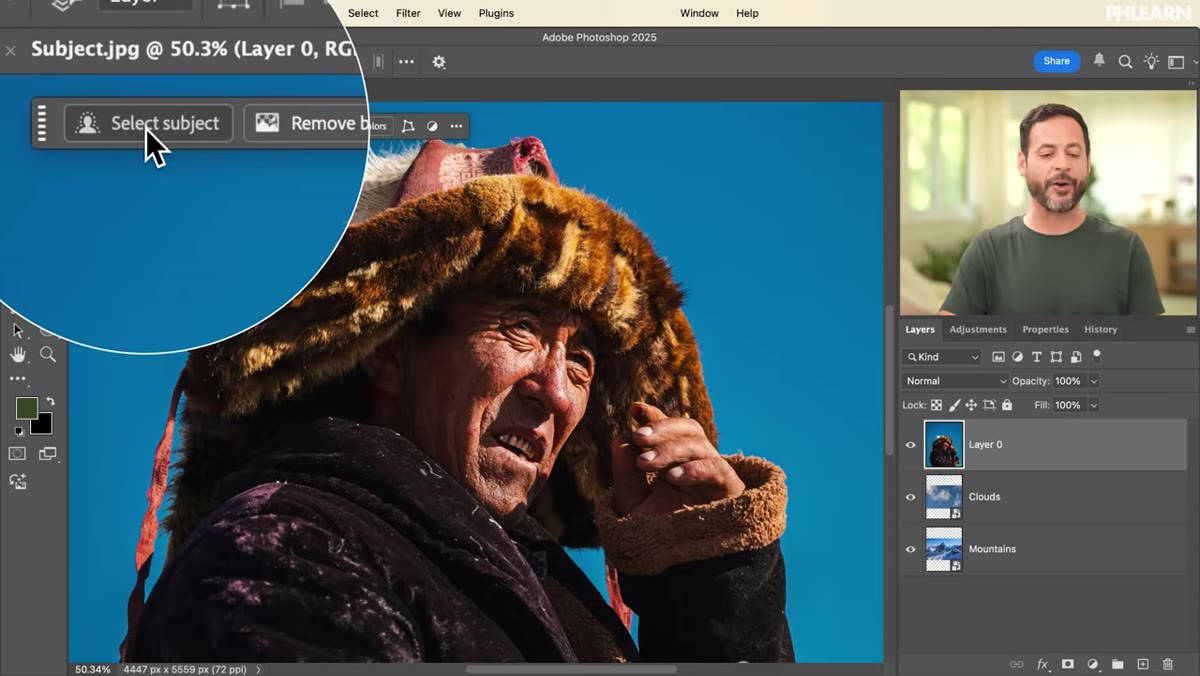Image resolution: width=1200 pixels, height=676 pixels.
Task: Click the transform icon in contextual taskbar
Action: tap(407, 126)
